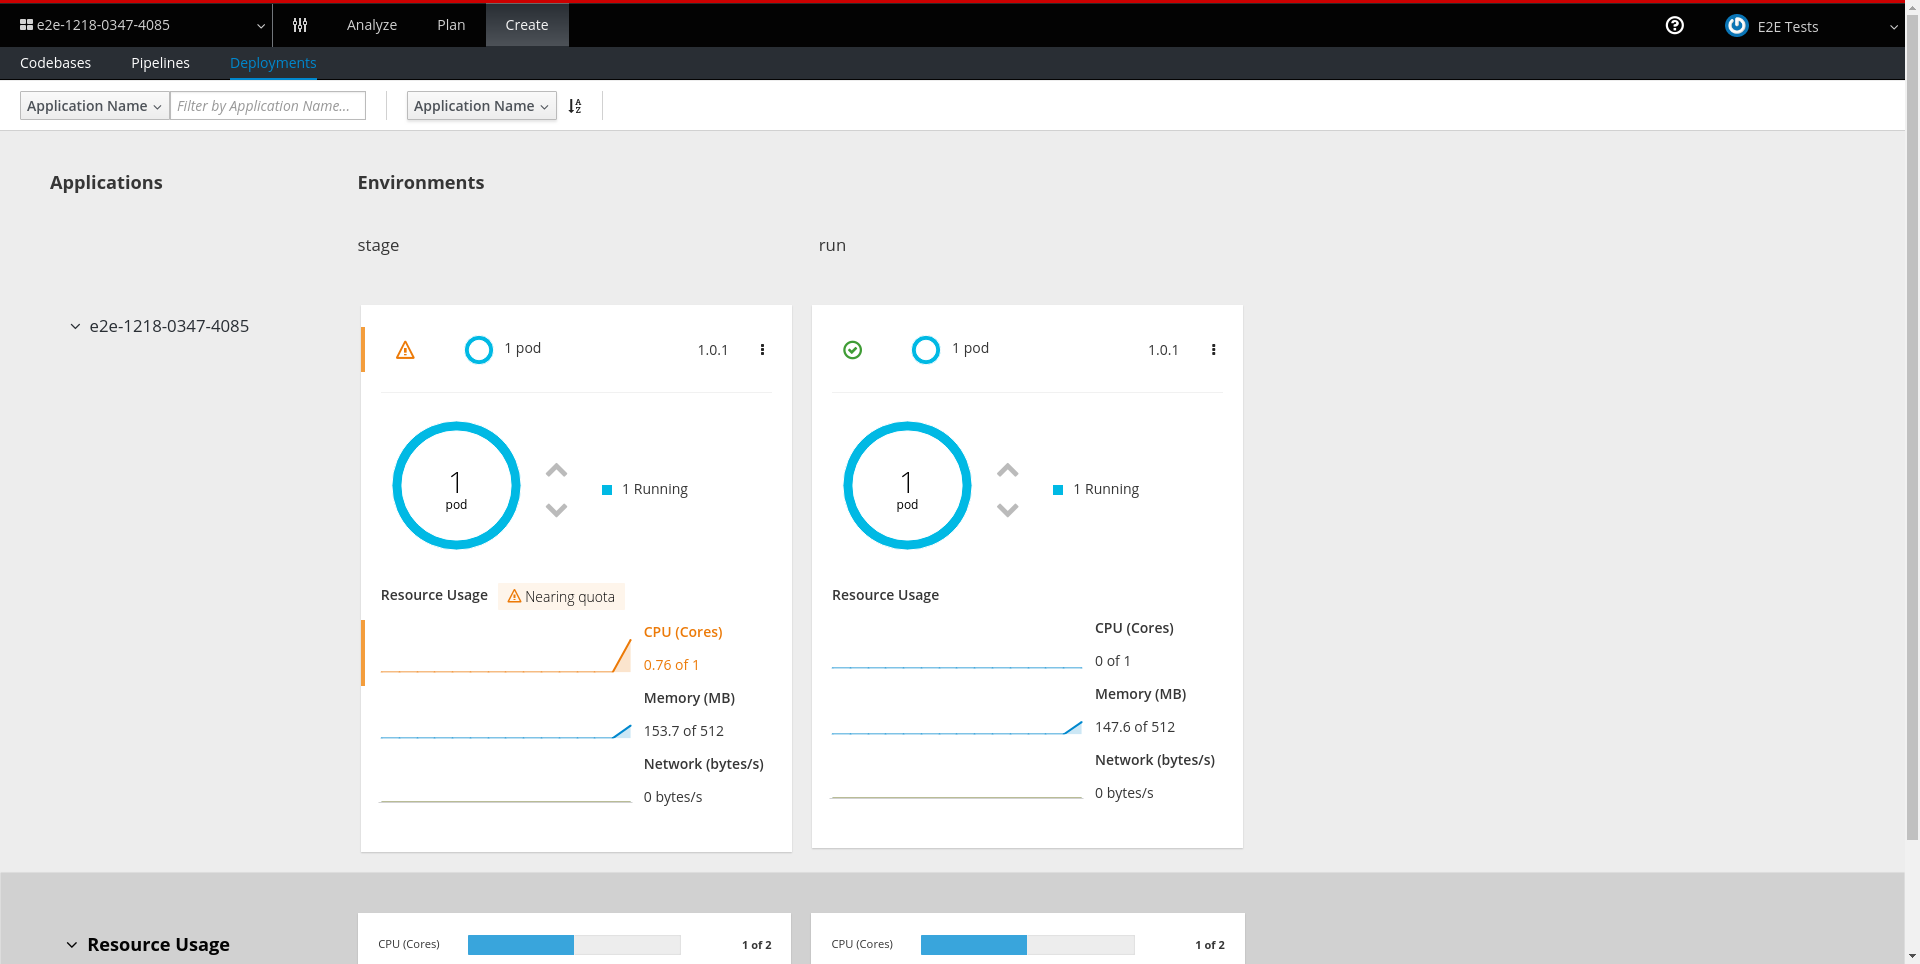Click version 1.0.1 on the run deployment
The height and width of the screenshot is (964, 1920).
[1163, 350]
